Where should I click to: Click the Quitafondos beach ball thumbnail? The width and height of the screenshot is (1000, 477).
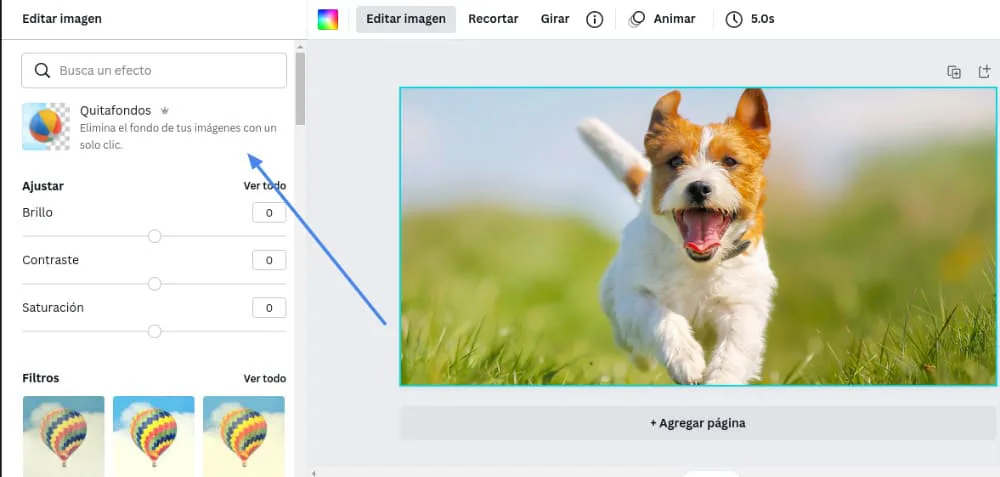tap(46, 126)
